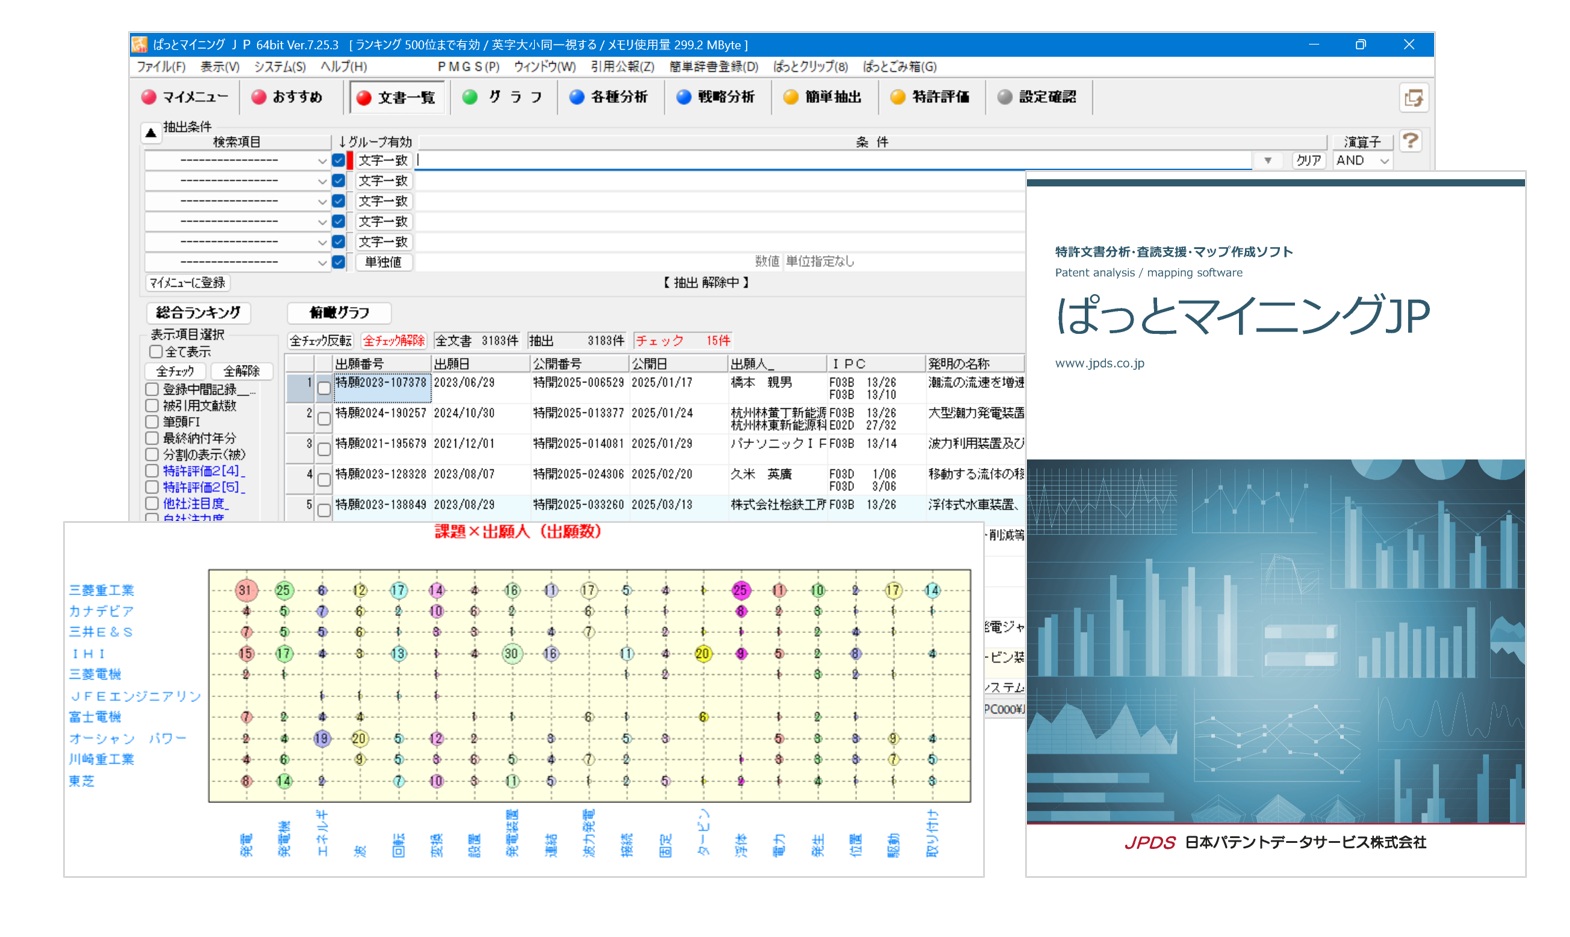This screenshot has height=937, width=1570.
Task: Open the PMGS(P) menu
Action: (468, 67)
